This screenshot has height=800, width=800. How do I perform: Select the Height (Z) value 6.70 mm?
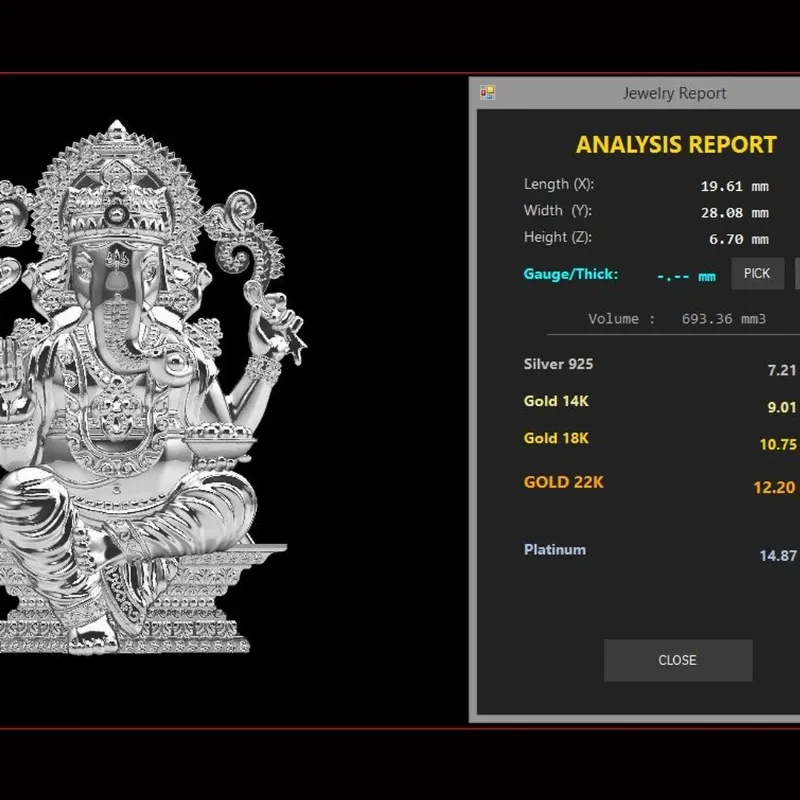tap(739, 239)
